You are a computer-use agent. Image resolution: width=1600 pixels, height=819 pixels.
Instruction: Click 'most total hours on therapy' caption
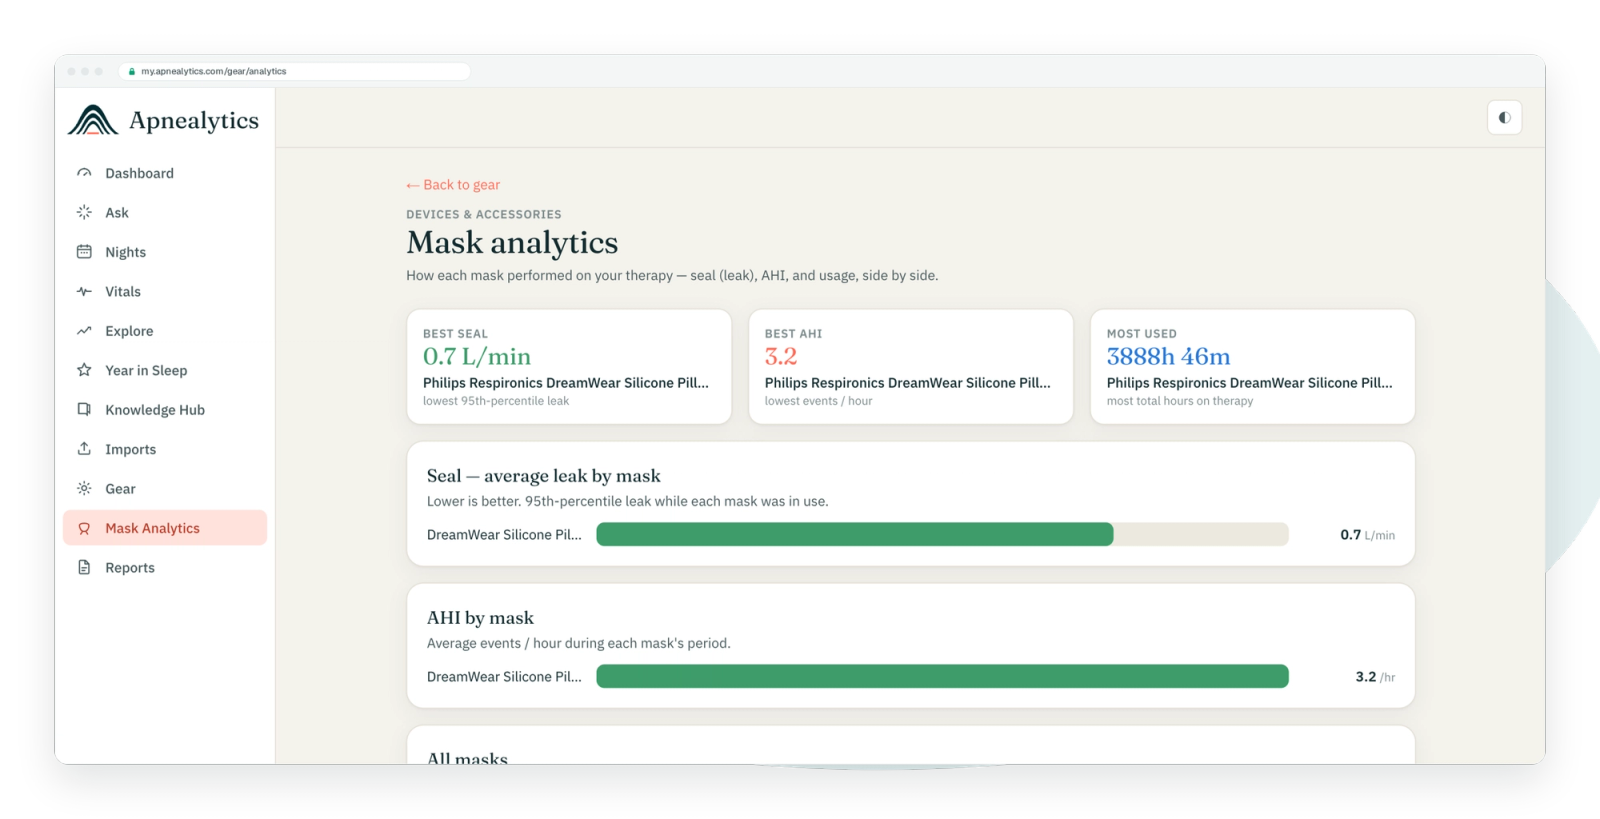(1180, 401)
